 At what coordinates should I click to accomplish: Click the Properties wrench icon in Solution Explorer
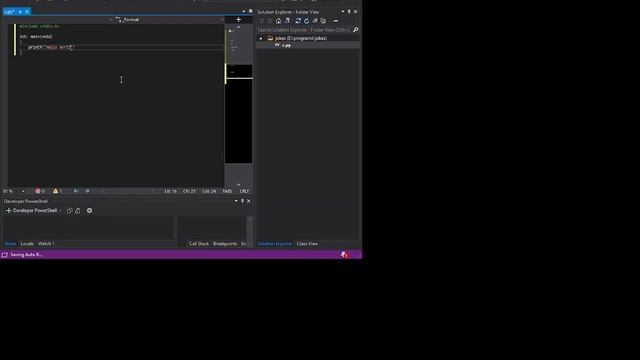coord(336,21)
